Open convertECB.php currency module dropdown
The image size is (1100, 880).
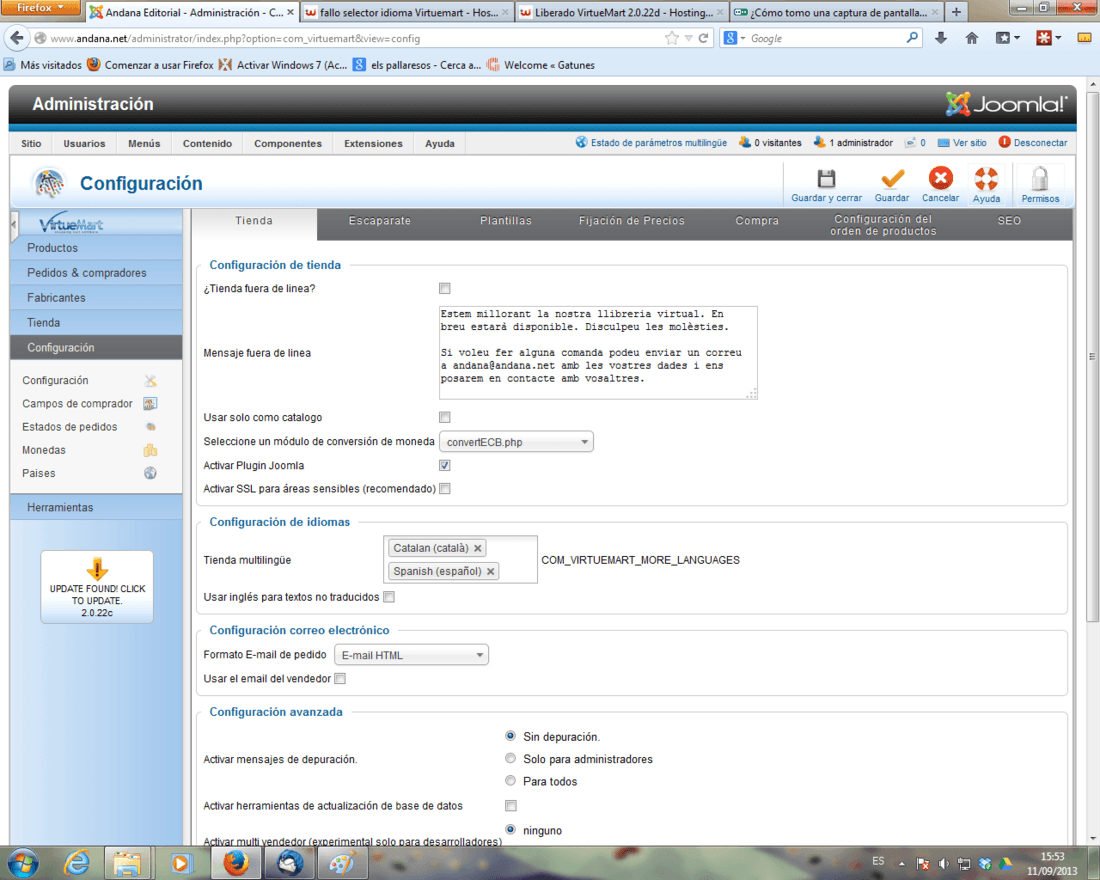516,442
